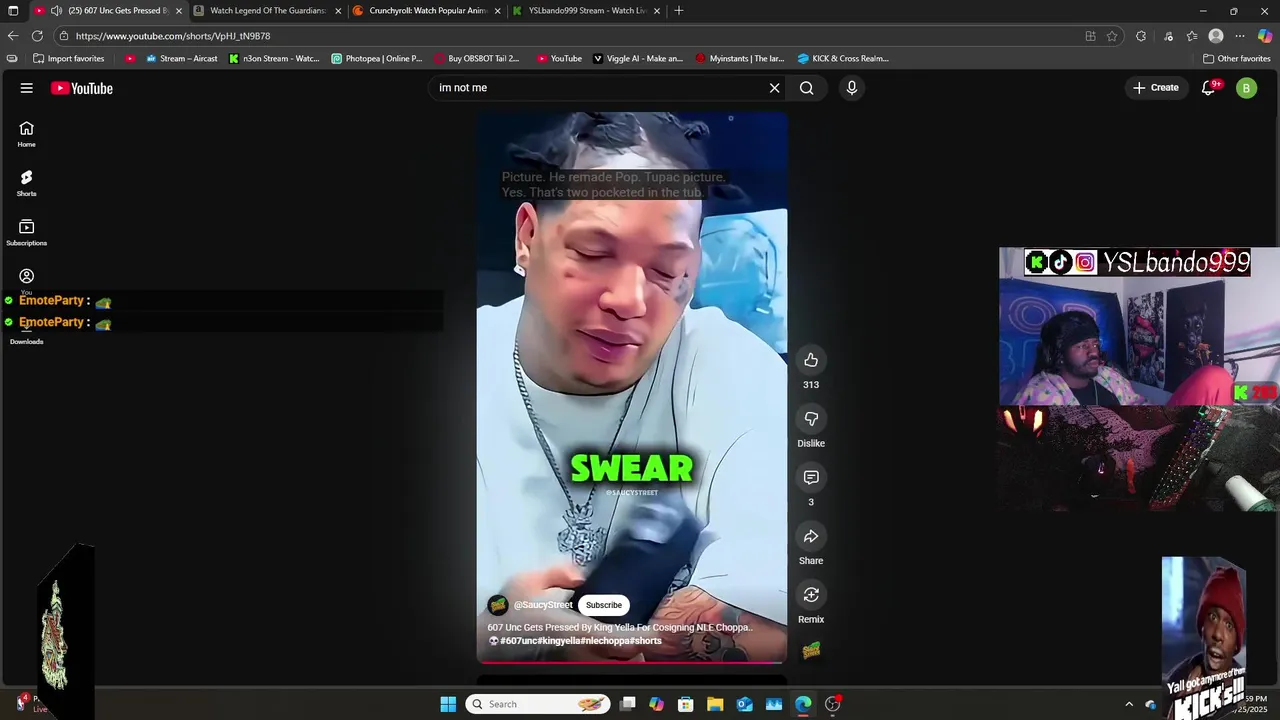Viewport: 1280px width, 720px height.
Task: Click the Windows taskbar Search box
Action: click(x=539, y=704)
